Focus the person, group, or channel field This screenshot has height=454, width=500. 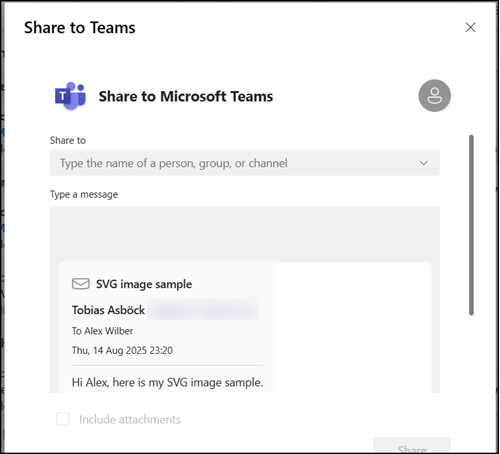pyautogui.click(x=245, y=163)
